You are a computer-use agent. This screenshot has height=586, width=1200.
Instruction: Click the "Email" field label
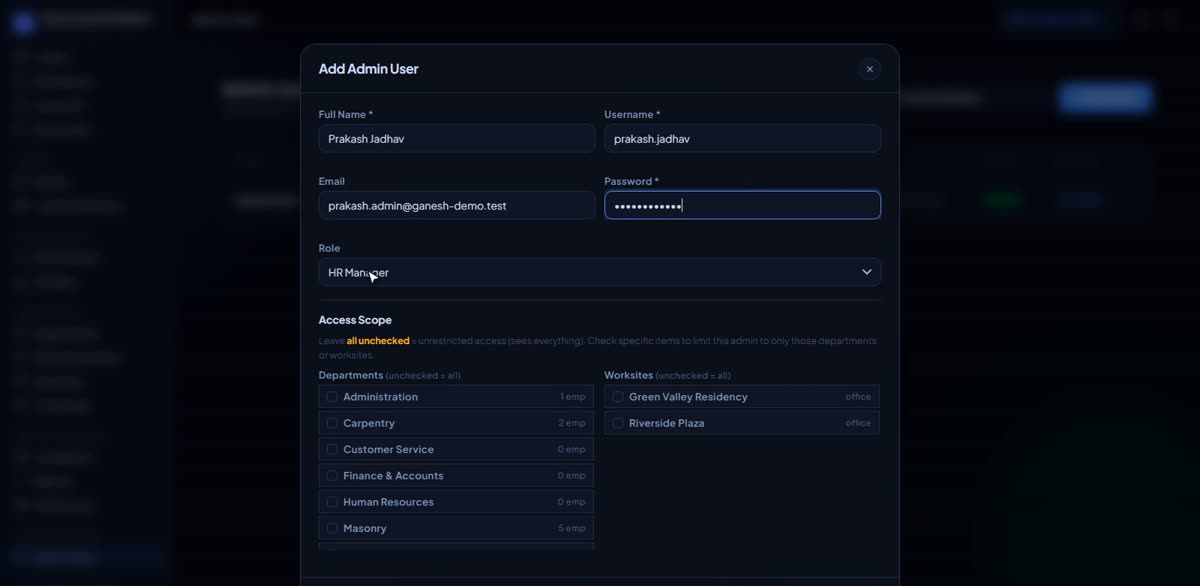point(332,181)
